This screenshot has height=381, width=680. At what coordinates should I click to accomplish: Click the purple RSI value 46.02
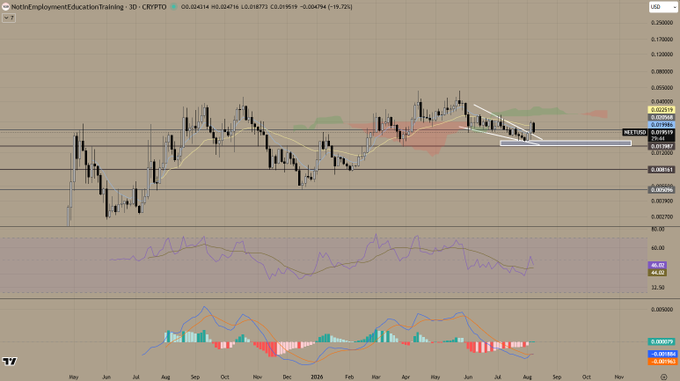(657, 265)
